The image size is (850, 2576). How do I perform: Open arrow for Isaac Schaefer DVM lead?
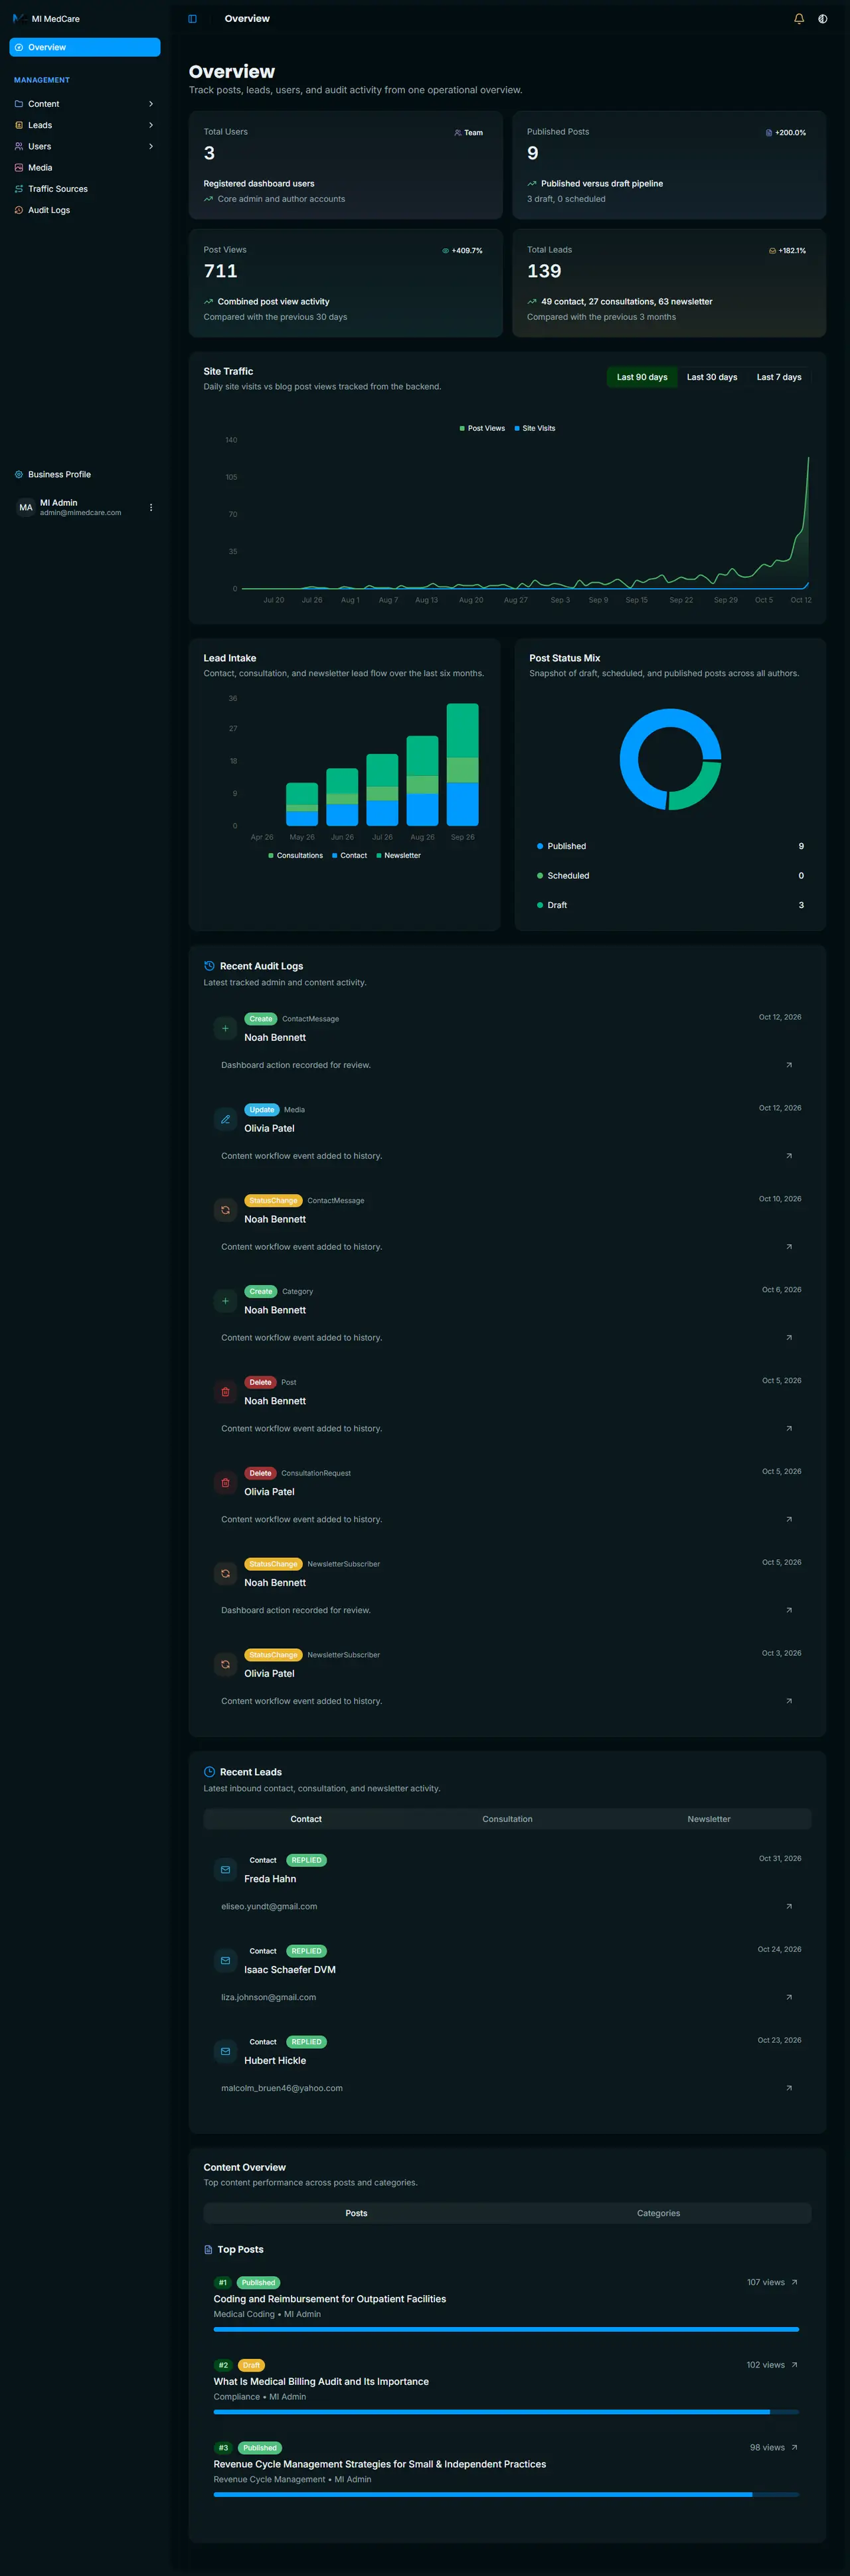click(x=789, y=1998)
